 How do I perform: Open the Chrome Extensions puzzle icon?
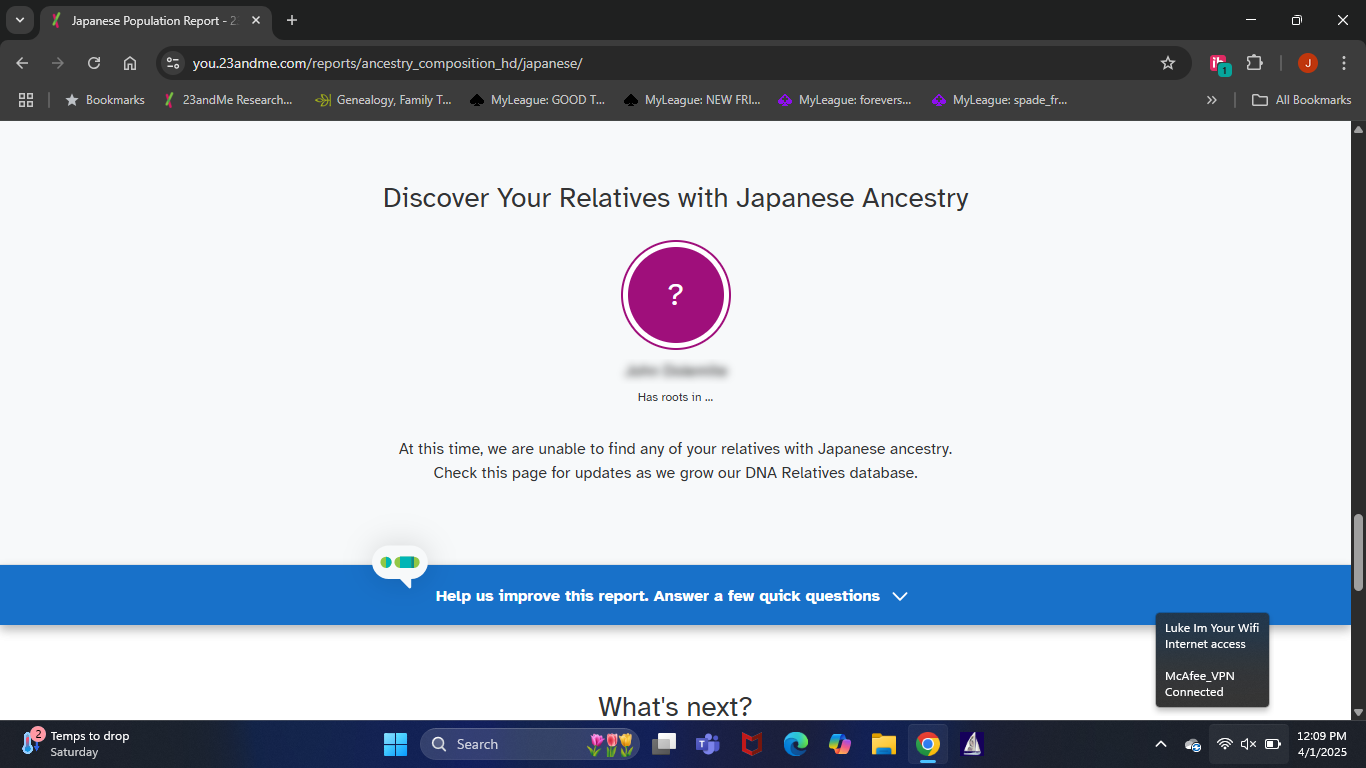(1254, 63)
